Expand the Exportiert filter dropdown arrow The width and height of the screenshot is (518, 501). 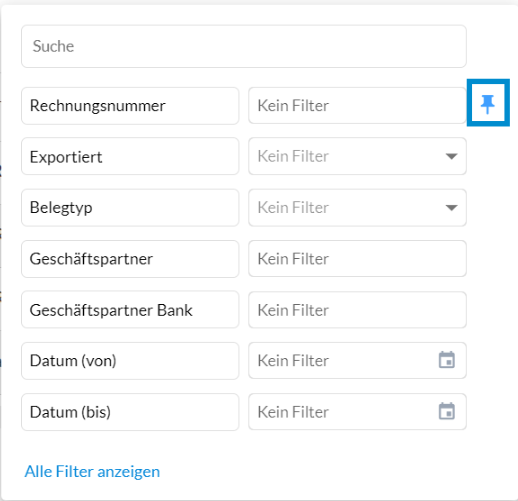tap(451, 156)
